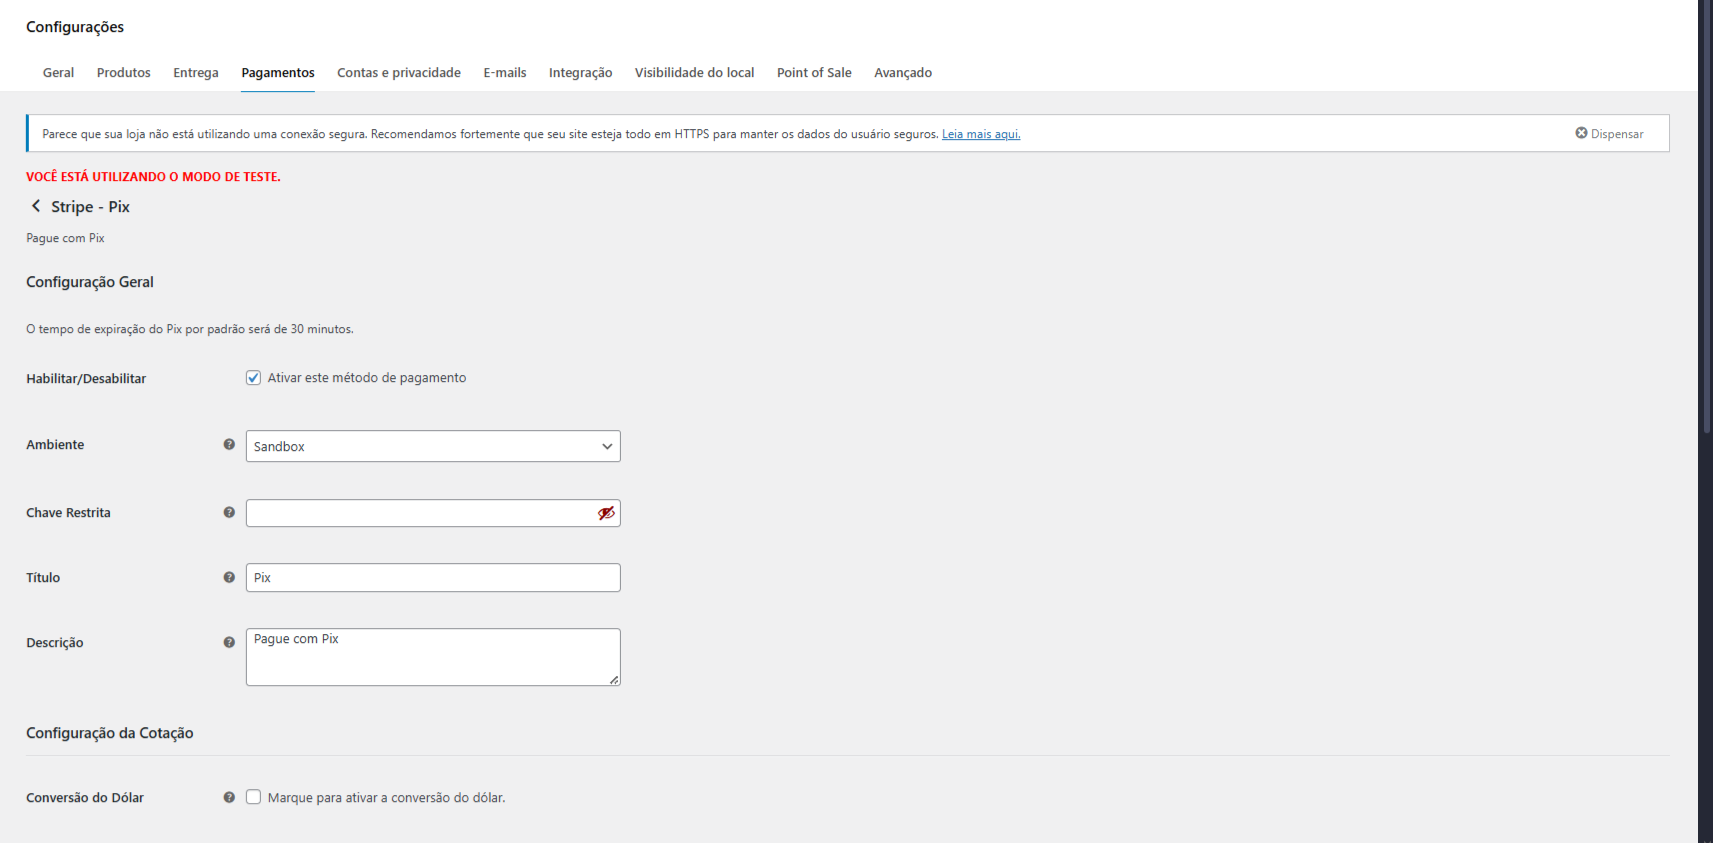Toggle visibility of the Chave Restrita key

[x=606, y=513]
